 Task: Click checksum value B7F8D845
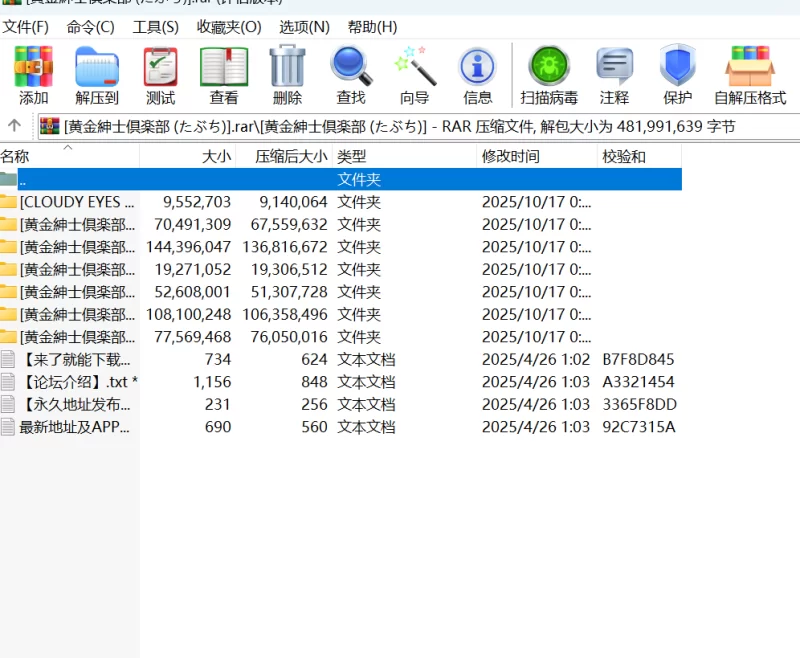point(638,360)
